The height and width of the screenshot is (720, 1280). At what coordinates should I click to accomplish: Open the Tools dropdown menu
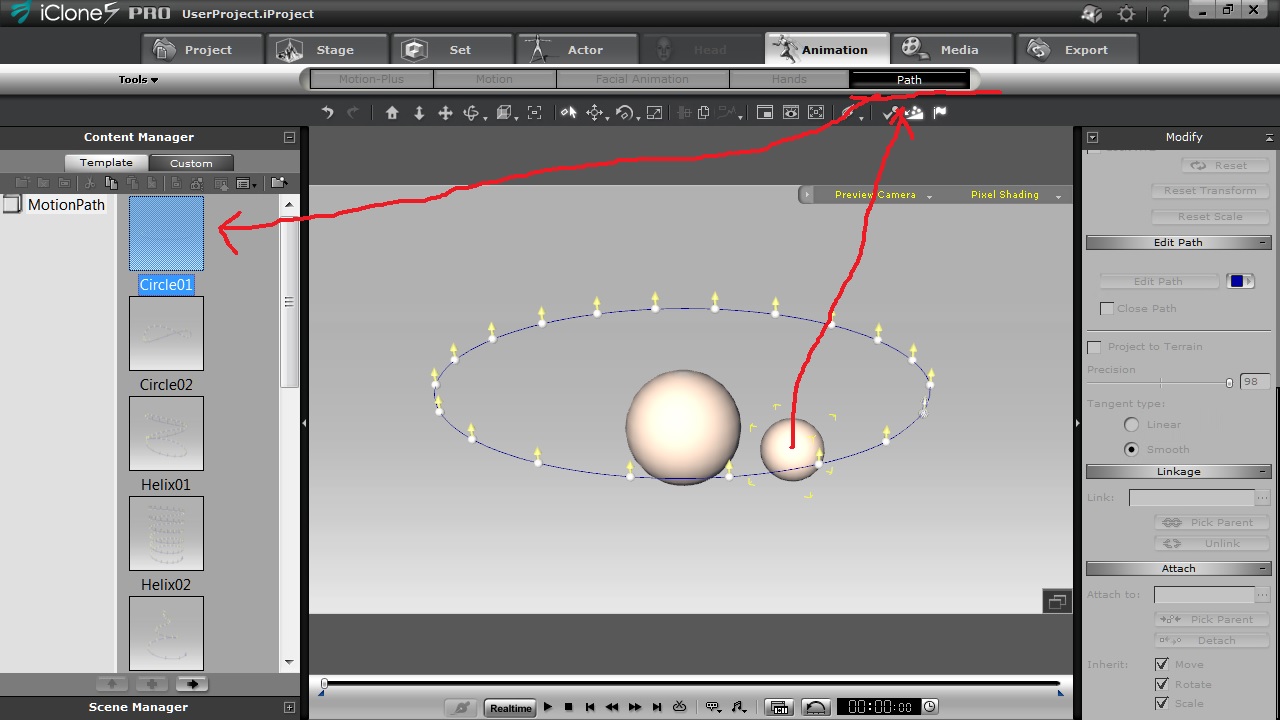(x=138, y=79)
